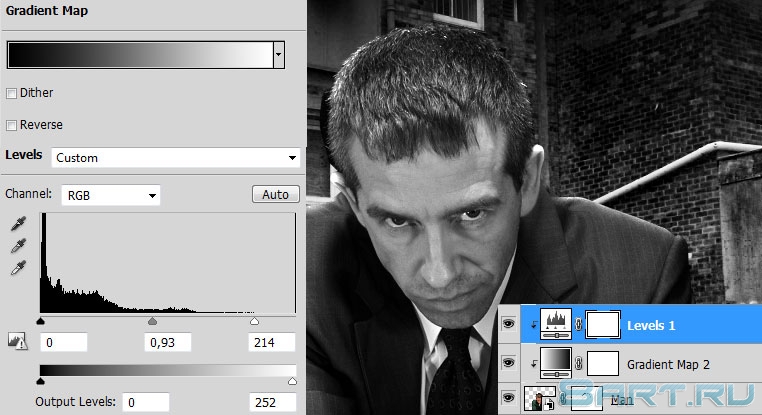Open the gradient picker dropdown arrow

pos(279,54)
